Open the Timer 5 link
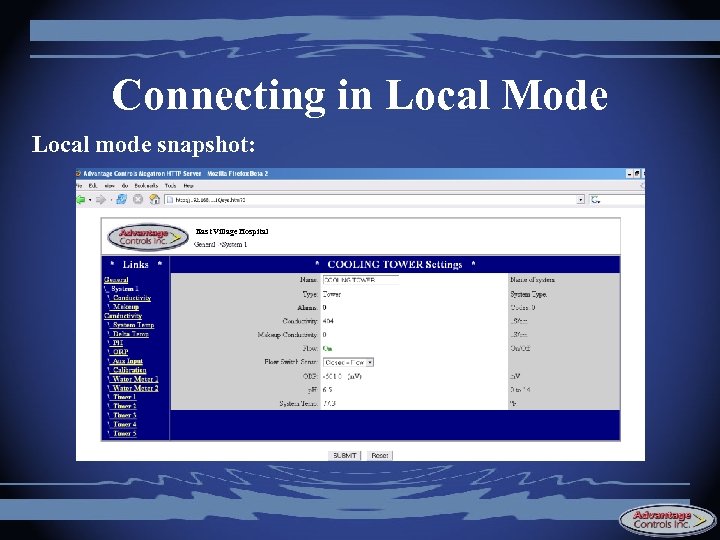 pyautogui.click(x=124, y=433)
